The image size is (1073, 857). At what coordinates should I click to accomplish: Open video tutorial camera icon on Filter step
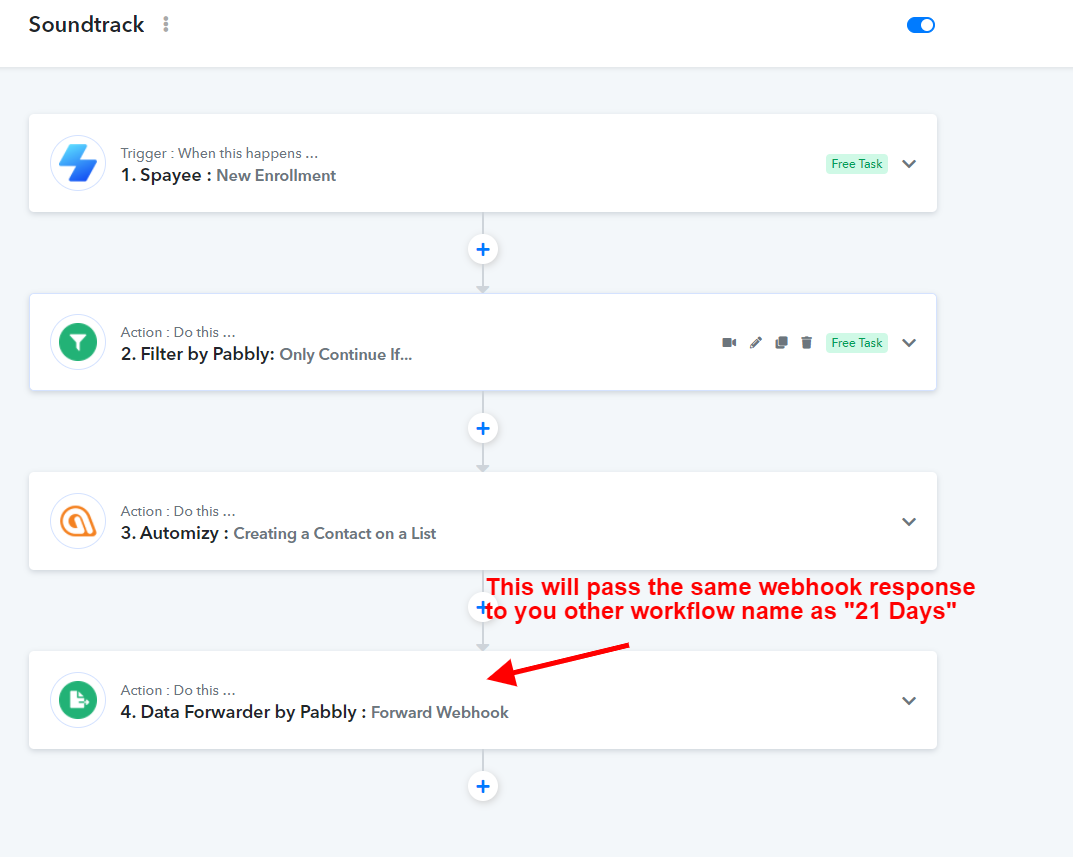tap(729, 343)
